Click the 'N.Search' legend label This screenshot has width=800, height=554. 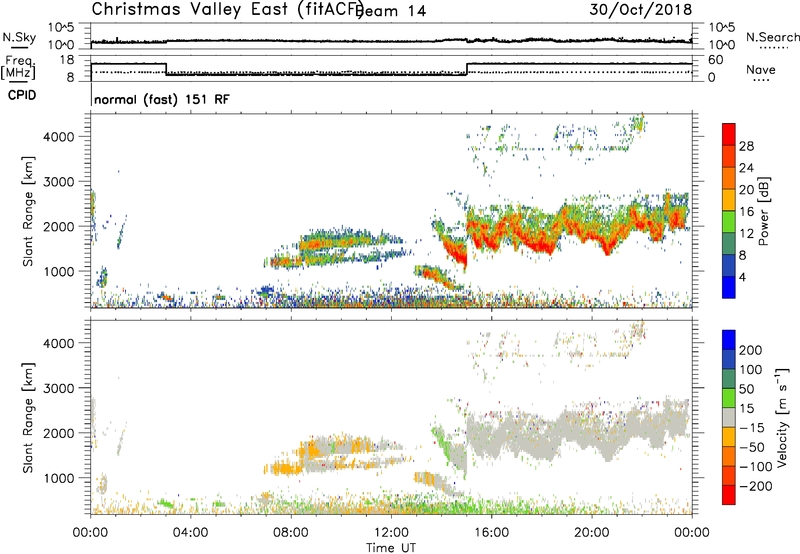click(x=772, y=37)
